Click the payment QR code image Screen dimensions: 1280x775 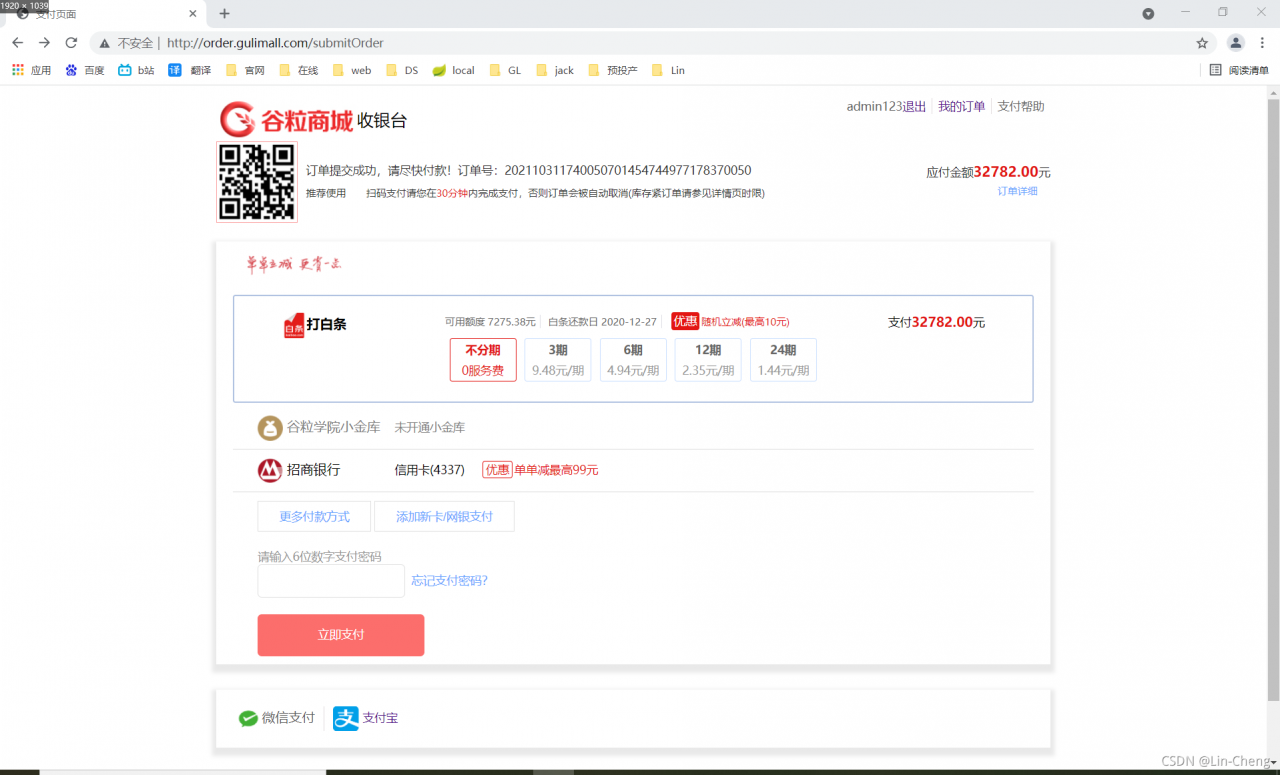[257, 182]
